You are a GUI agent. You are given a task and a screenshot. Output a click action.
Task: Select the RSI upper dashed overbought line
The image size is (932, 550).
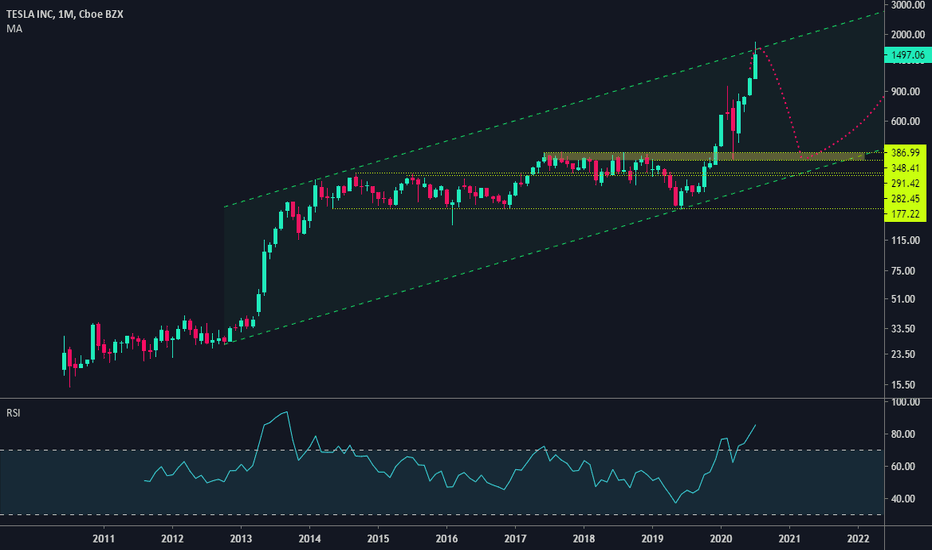[442, 450]
